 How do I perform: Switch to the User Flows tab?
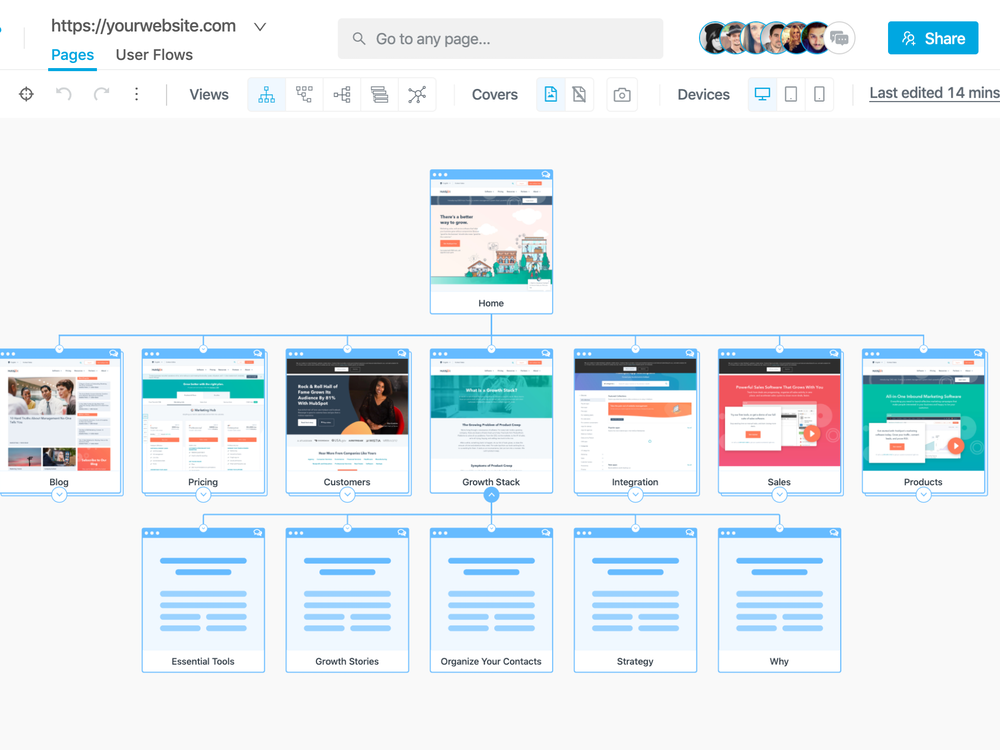tap(154, 55)
